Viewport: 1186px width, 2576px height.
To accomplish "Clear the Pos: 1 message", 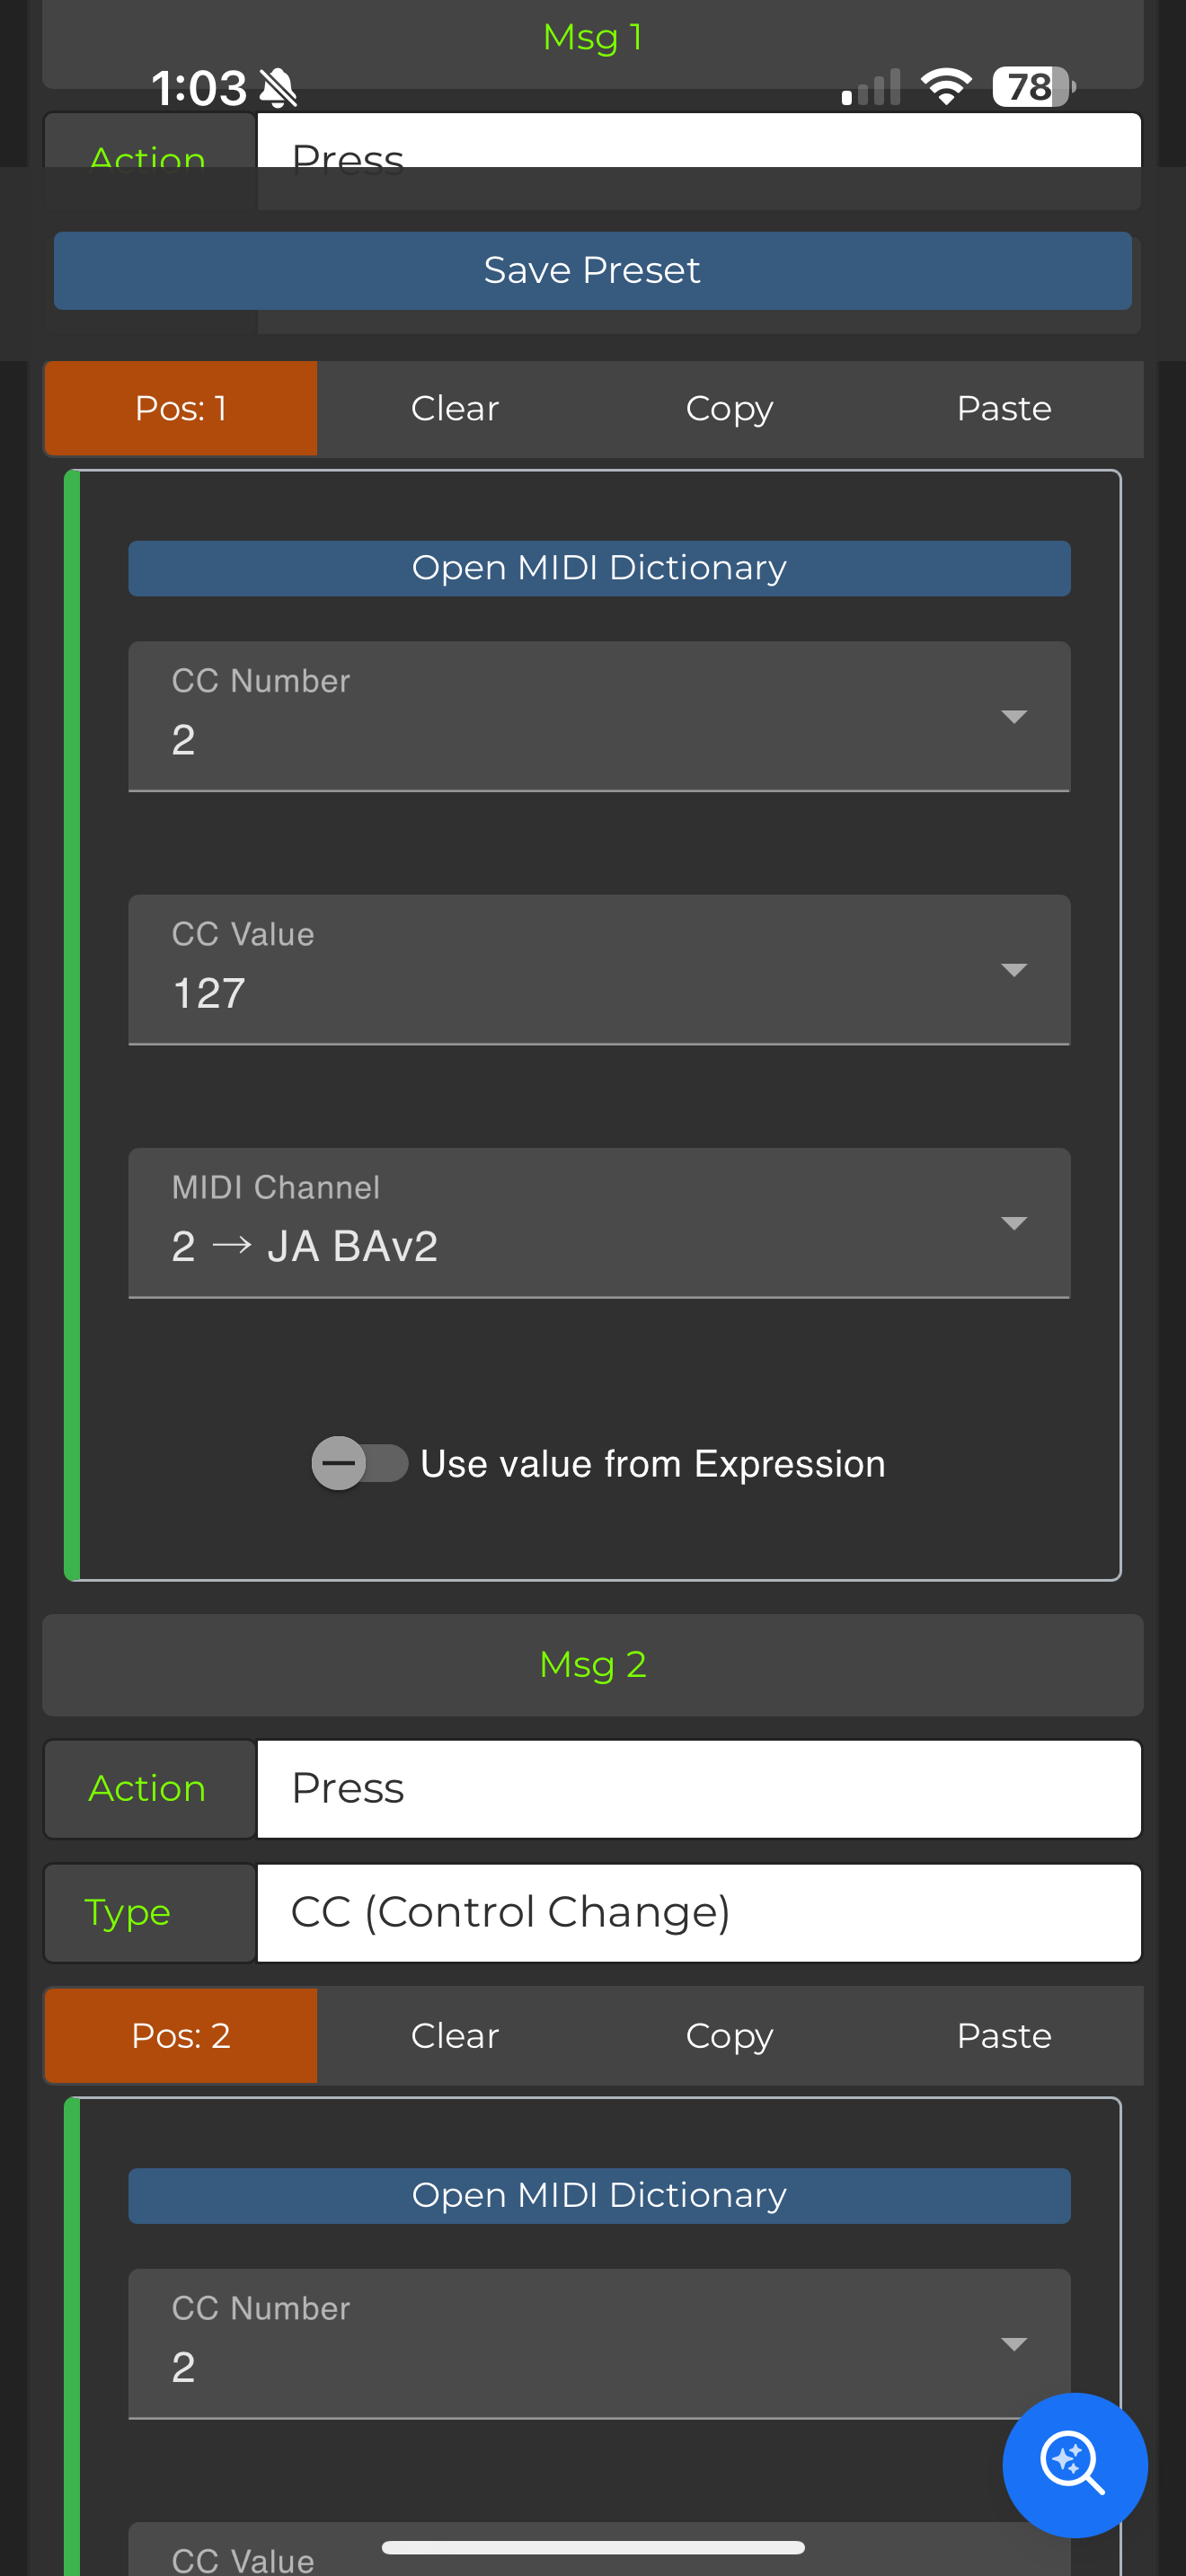I will pos(454,408).
